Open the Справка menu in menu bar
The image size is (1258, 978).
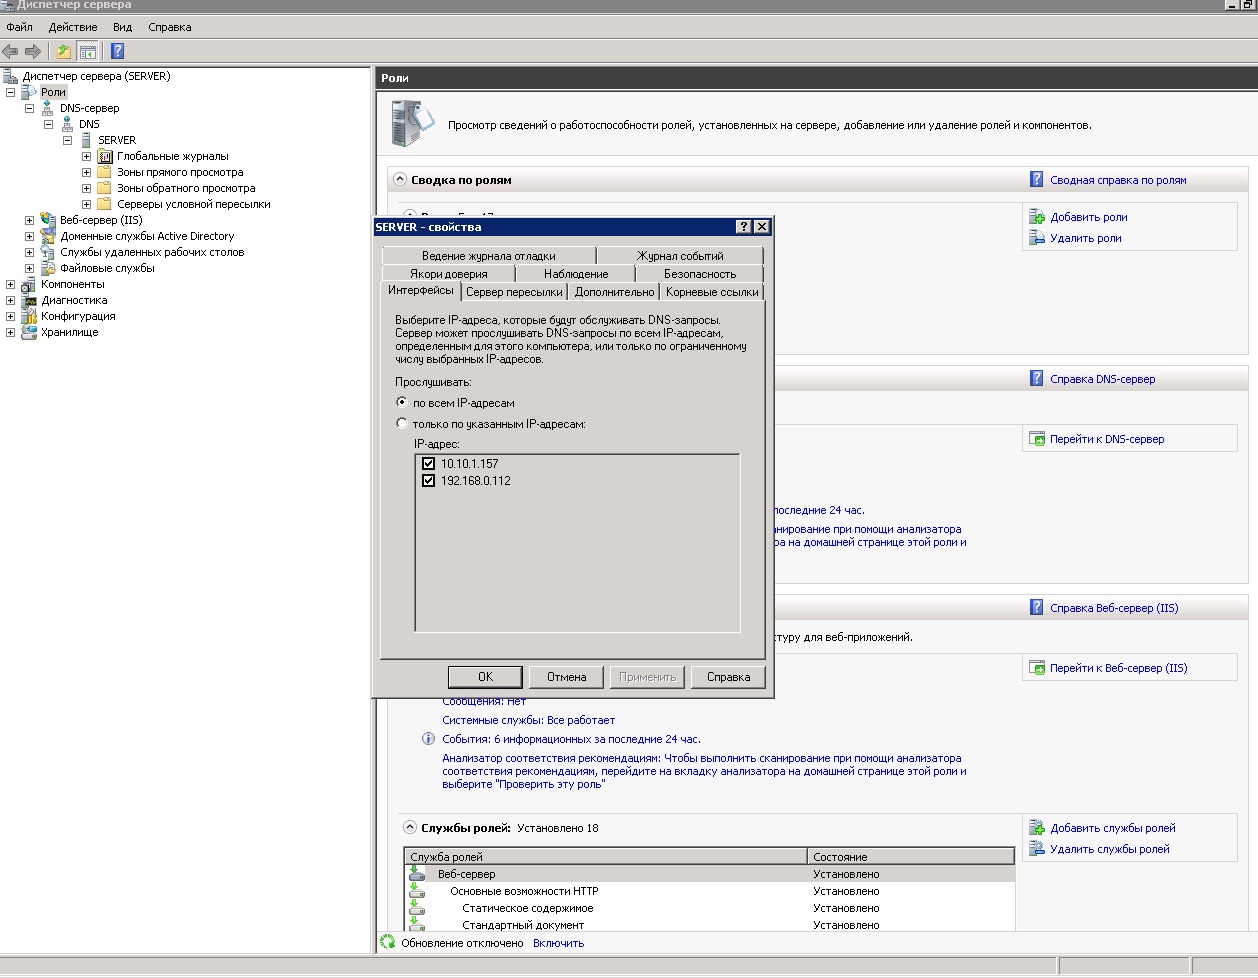point(170,27)
